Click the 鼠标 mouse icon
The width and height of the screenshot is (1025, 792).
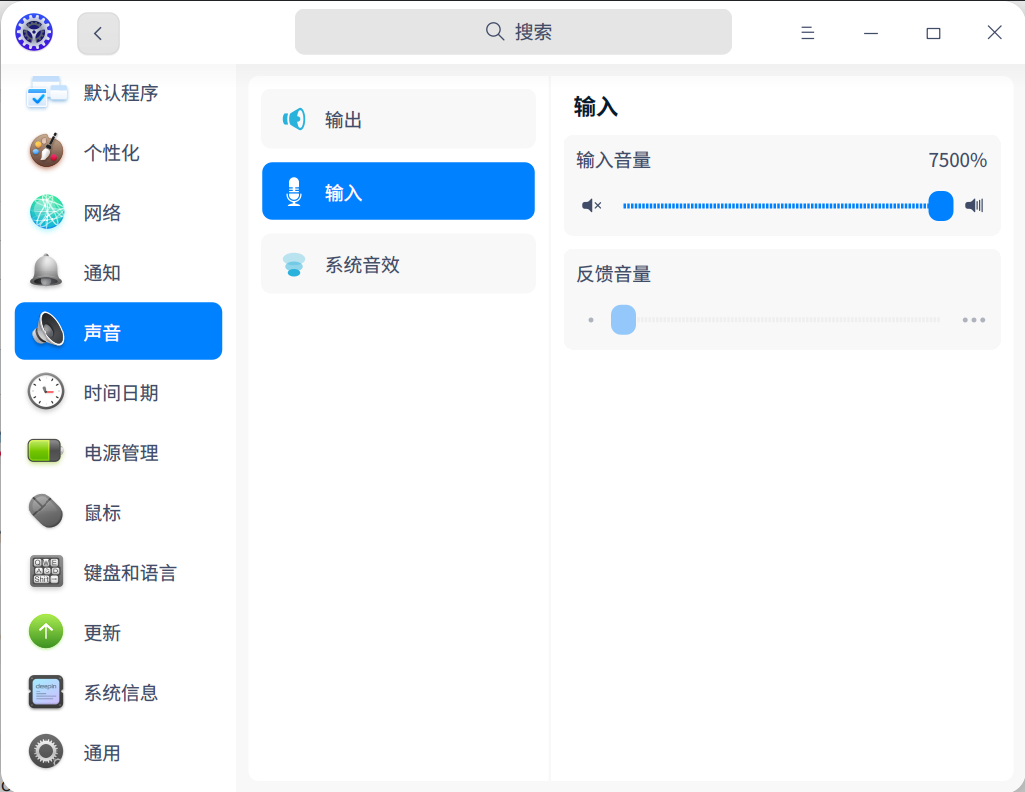(x=46, y=510)
